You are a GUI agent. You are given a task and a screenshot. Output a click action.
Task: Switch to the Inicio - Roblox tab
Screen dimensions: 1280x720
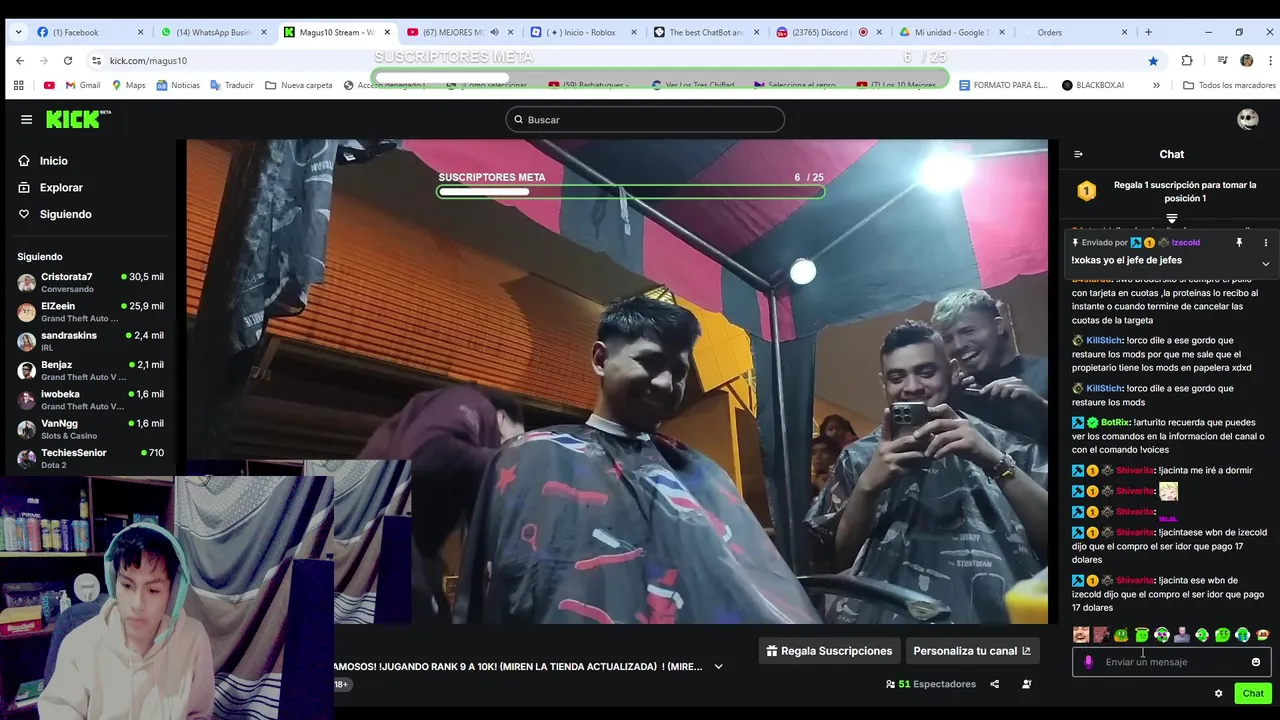pyautogui.click(x=581, y=32)
